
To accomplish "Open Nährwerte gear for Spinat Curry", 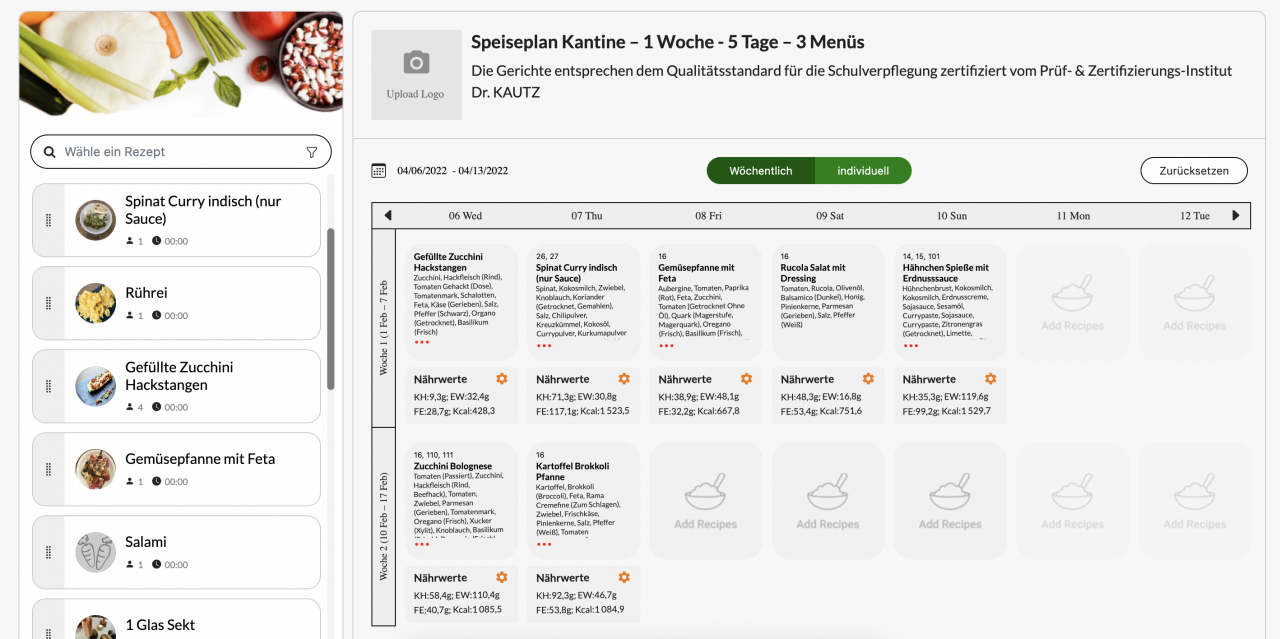I will click(x=624, y=379).
